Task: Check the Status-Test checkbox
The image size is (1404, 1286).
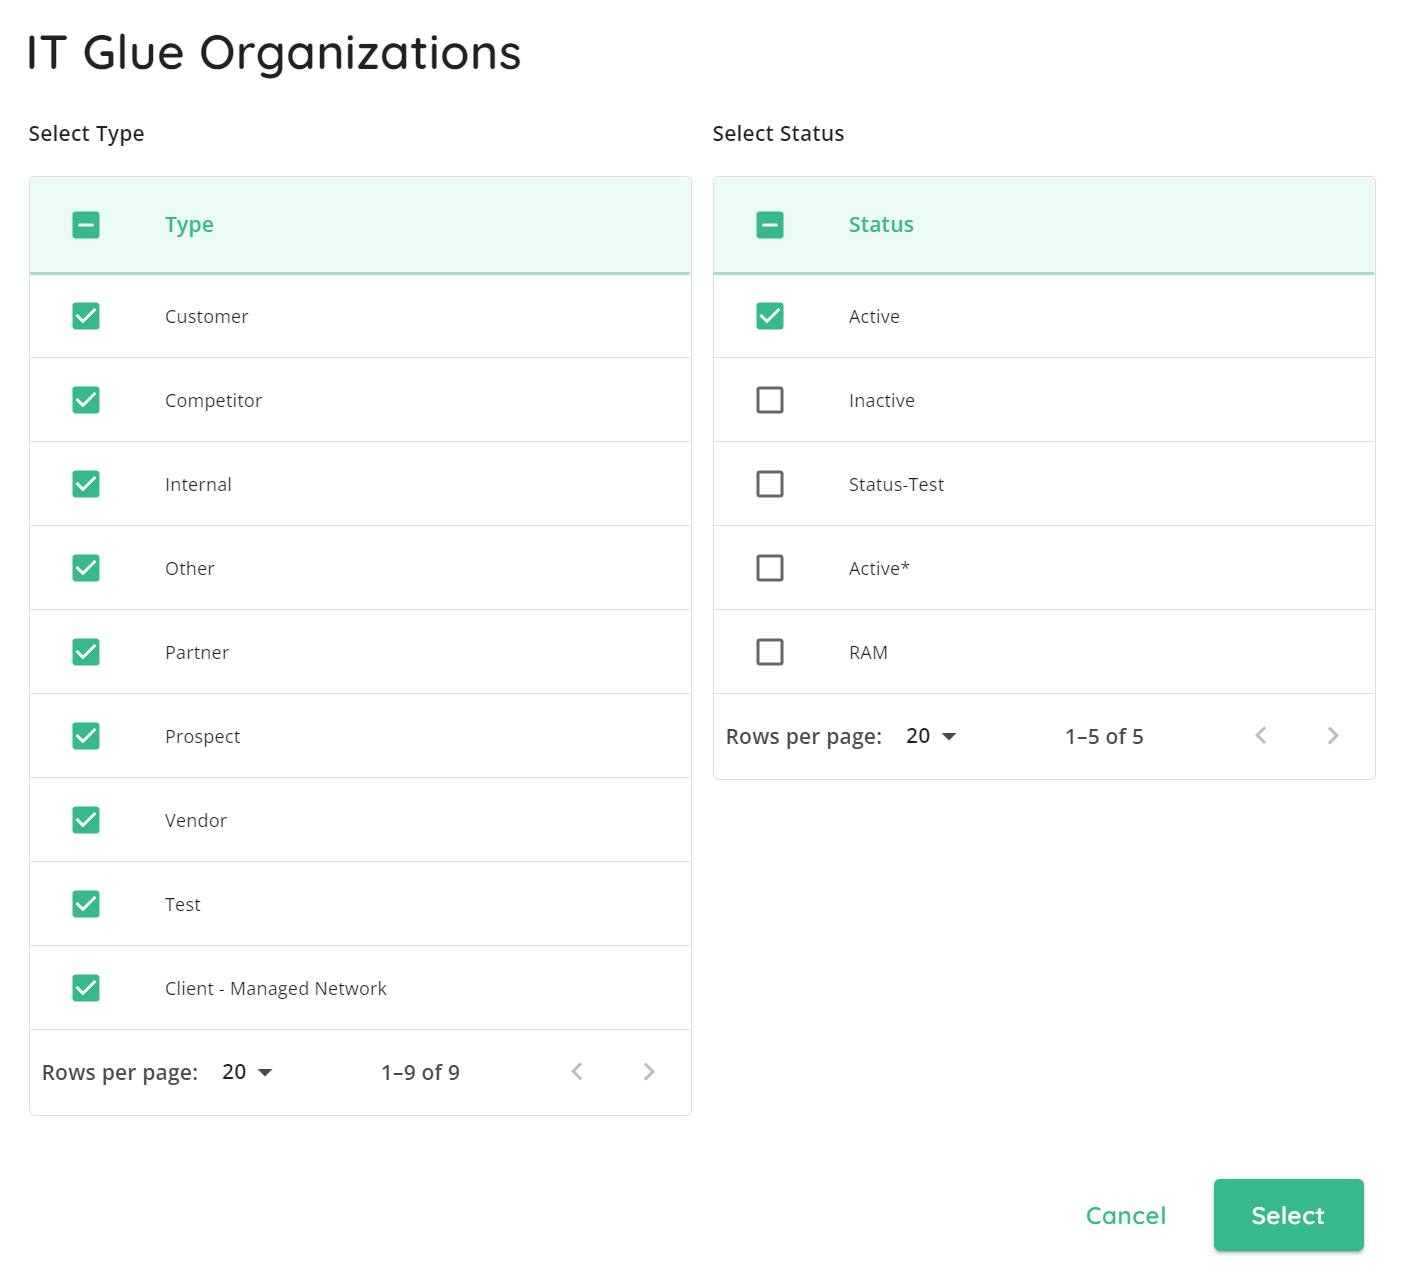Action: point(770,484)
